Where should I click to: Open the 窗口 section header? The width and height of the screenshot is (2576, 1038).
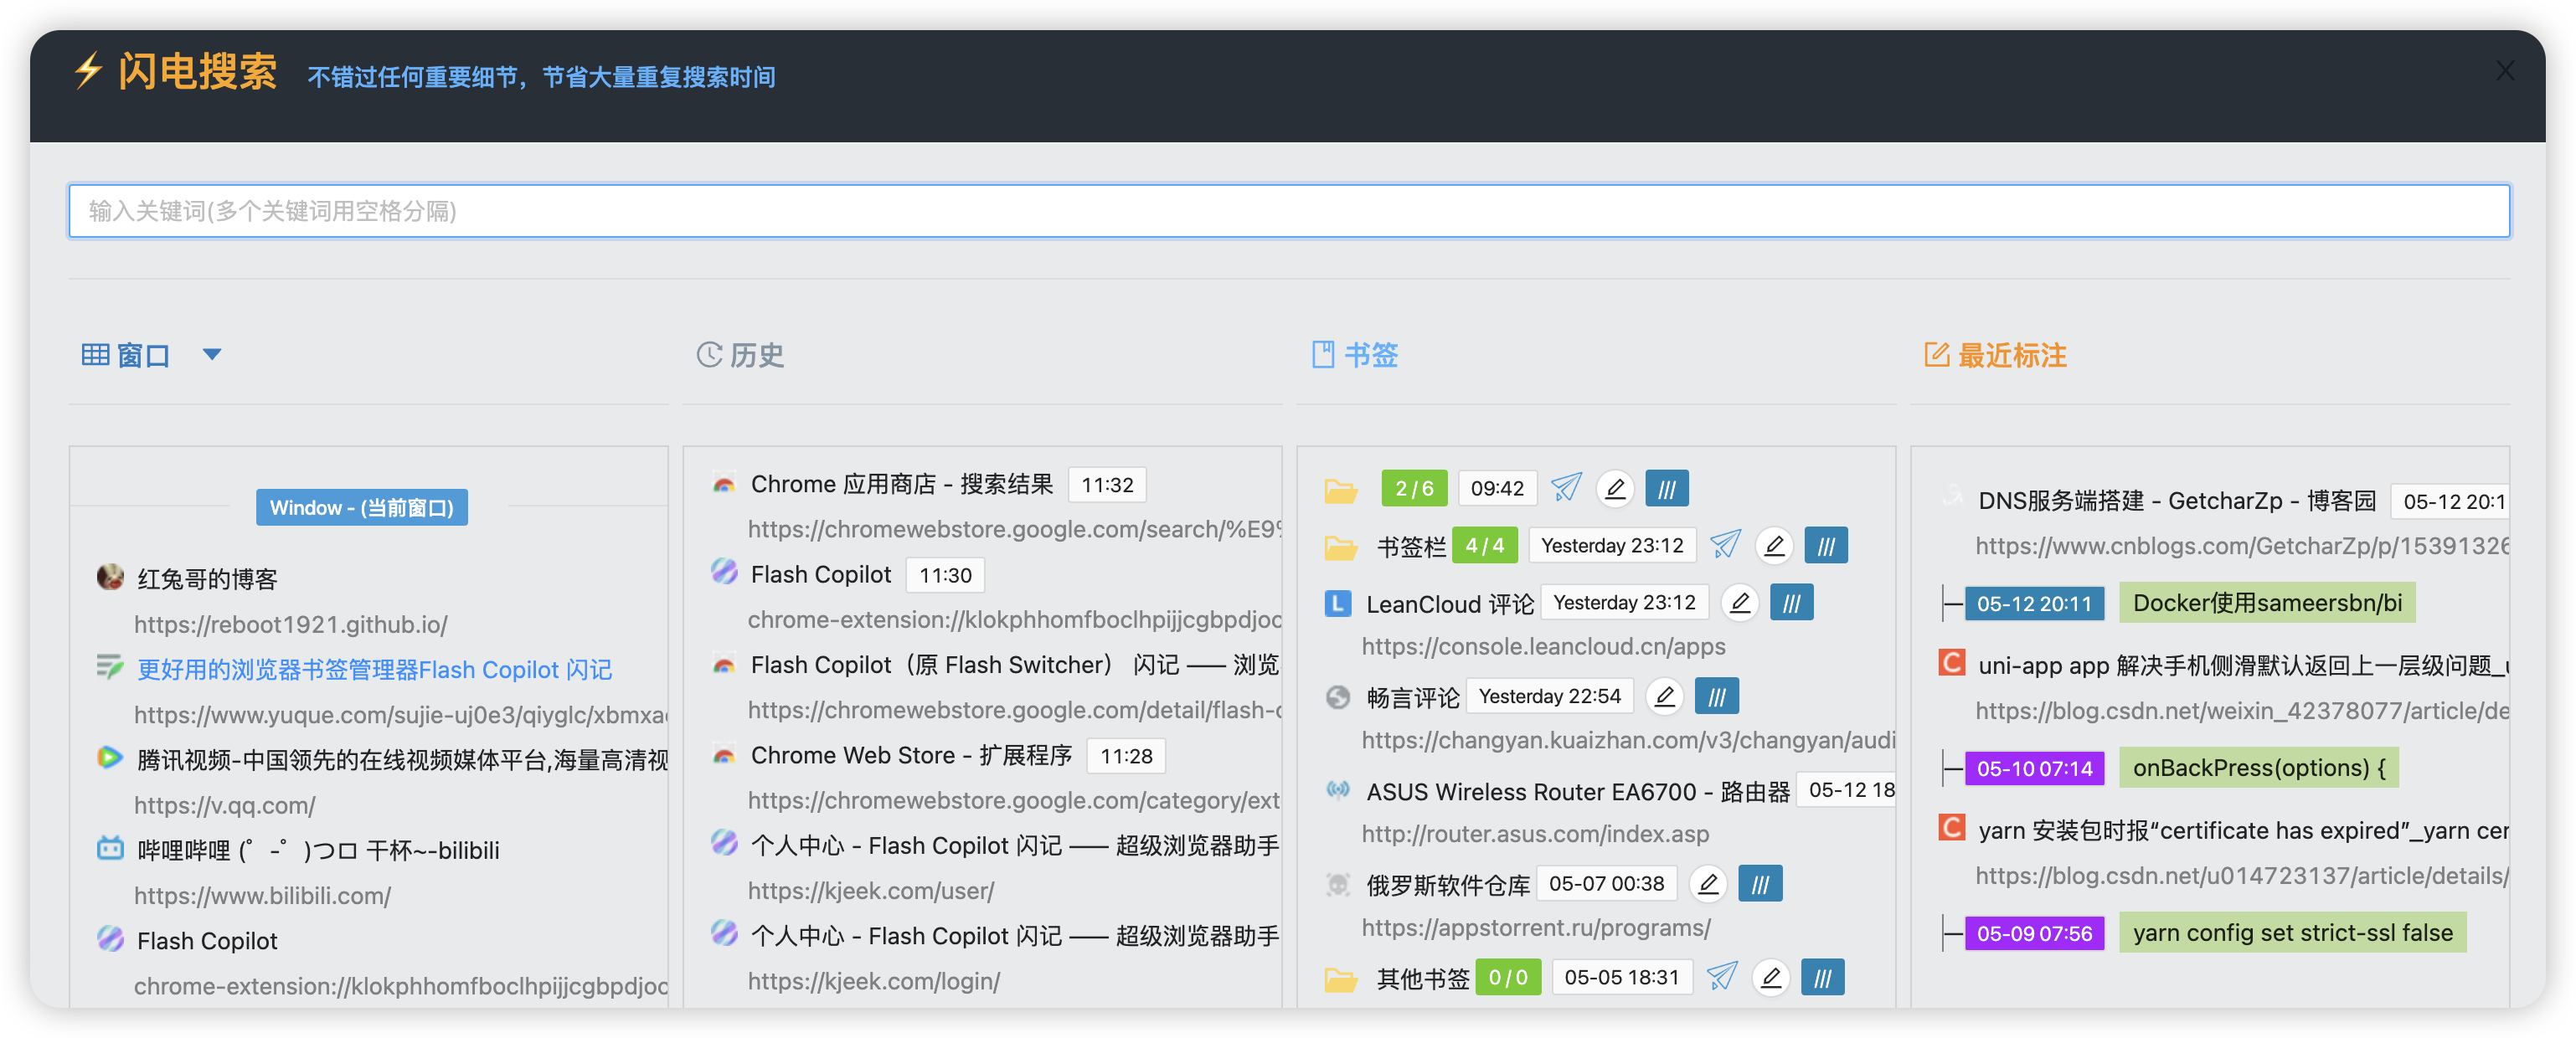pos(126,355)
